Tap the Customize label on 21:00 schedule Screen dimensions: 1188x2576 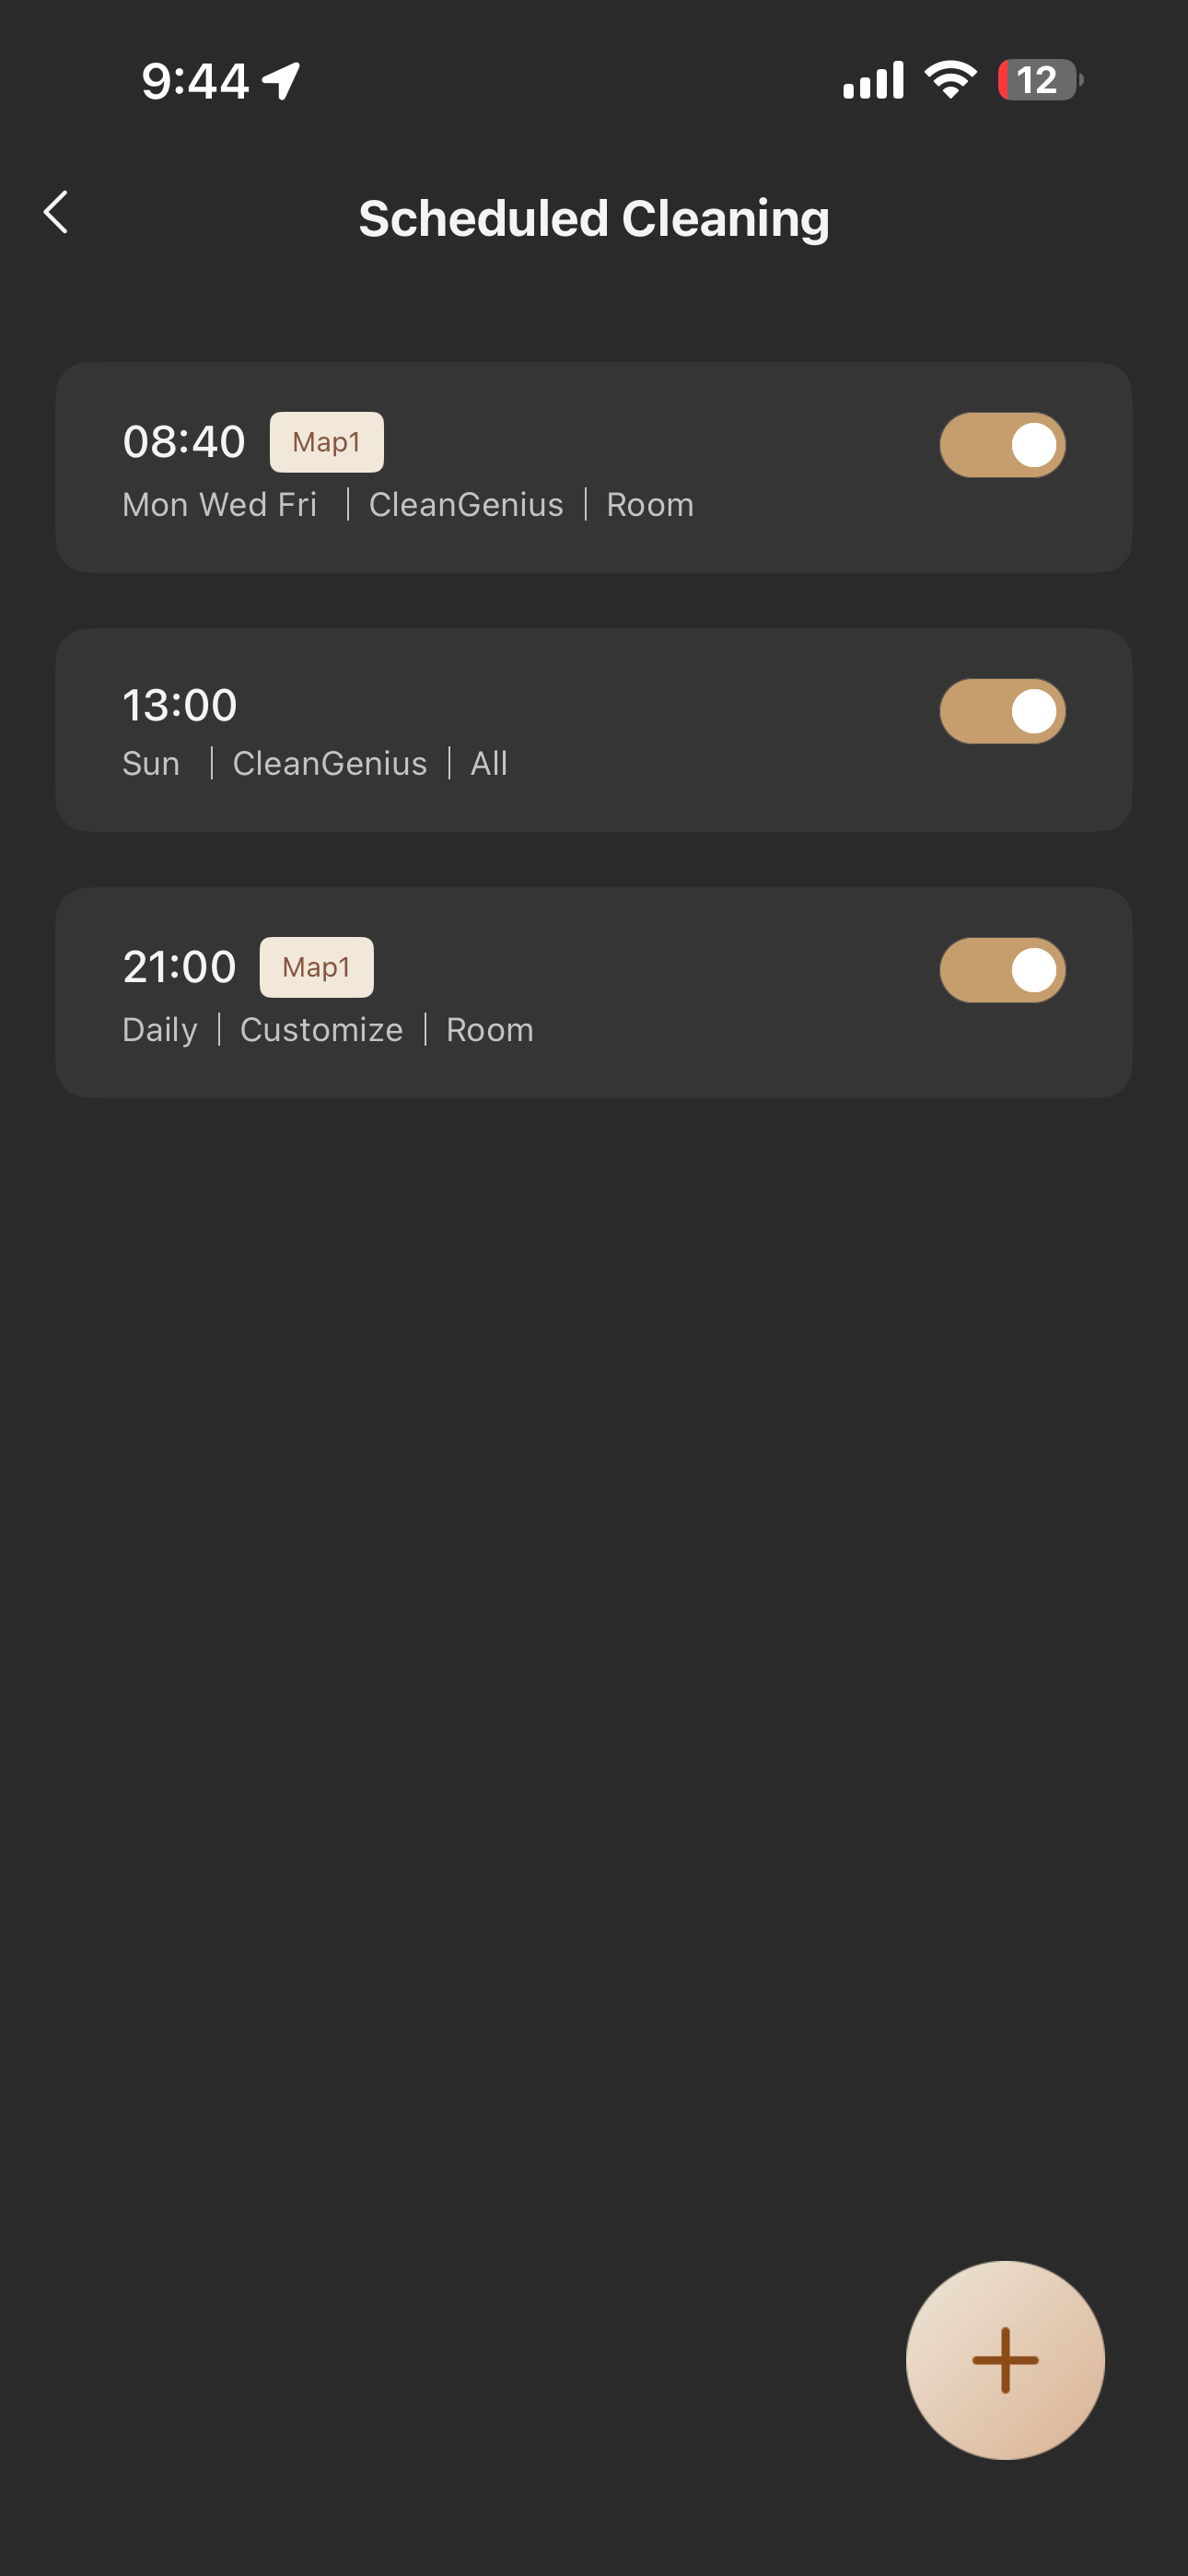pos(321,1030)
